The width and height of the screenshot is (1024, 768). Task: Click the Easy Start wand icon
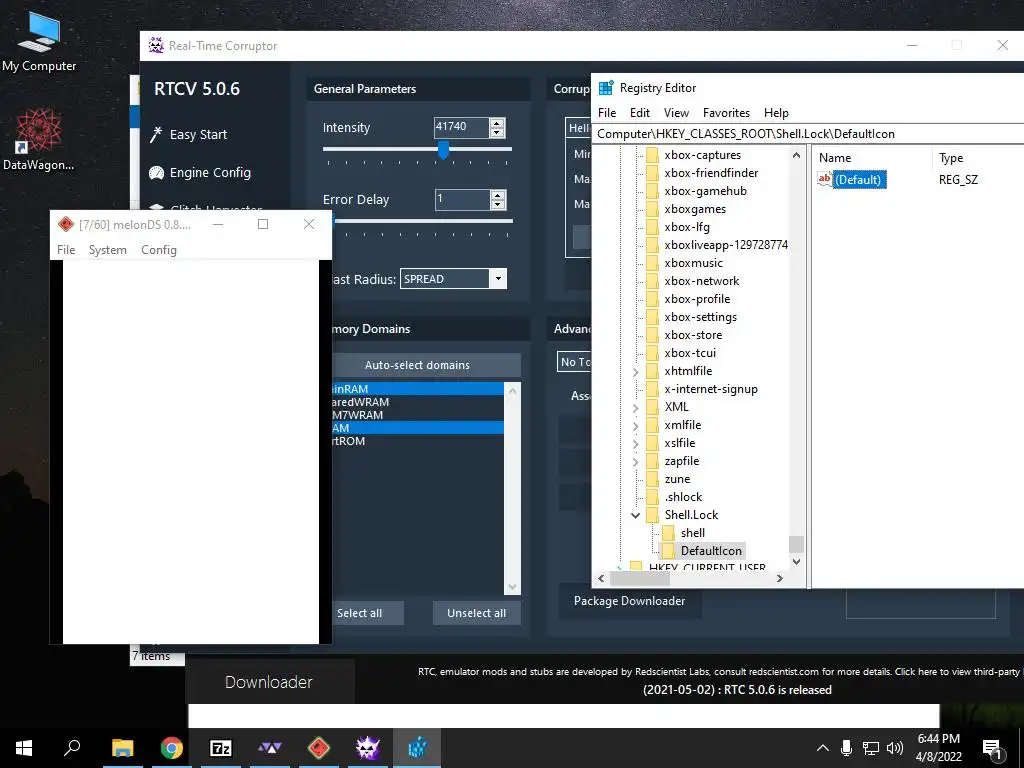pos(155,135)
